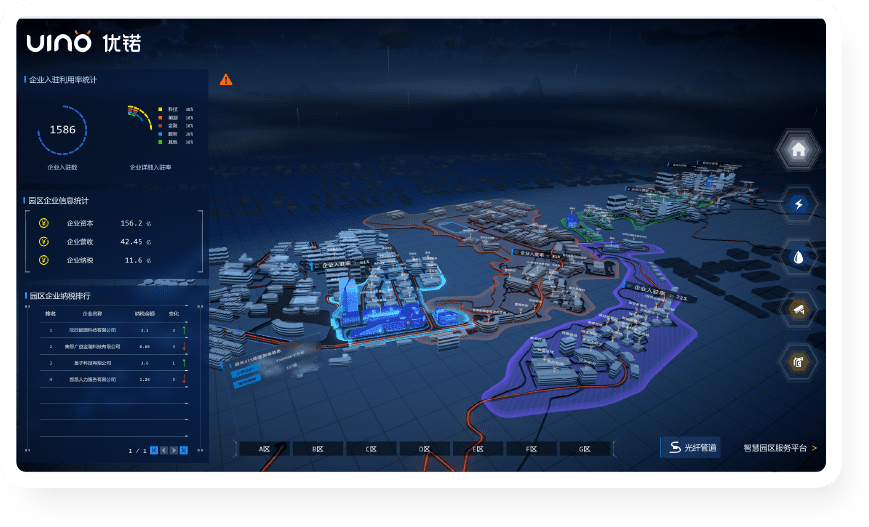Click yen icon beside 企业纳税
The height and width of the screenshot is (527, 869).
click(44, 260)
